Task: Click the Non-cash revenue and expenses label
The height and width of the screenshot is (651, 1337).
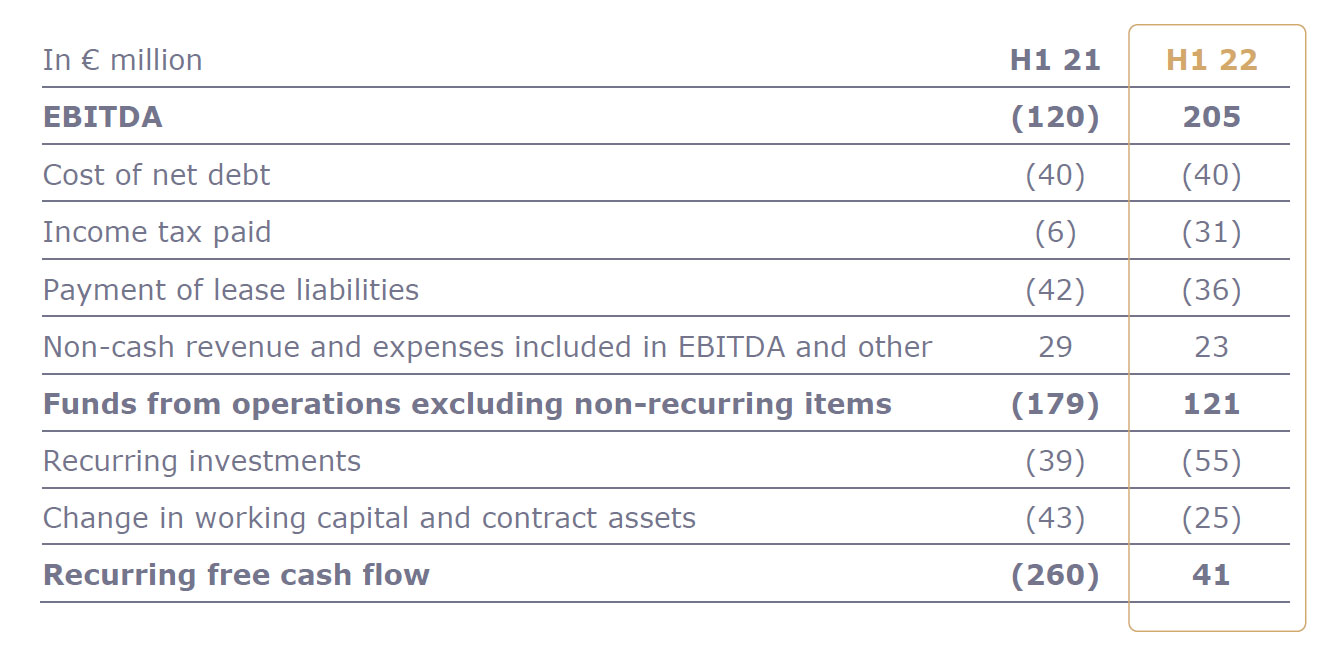Action: click(x=487, y=347)
